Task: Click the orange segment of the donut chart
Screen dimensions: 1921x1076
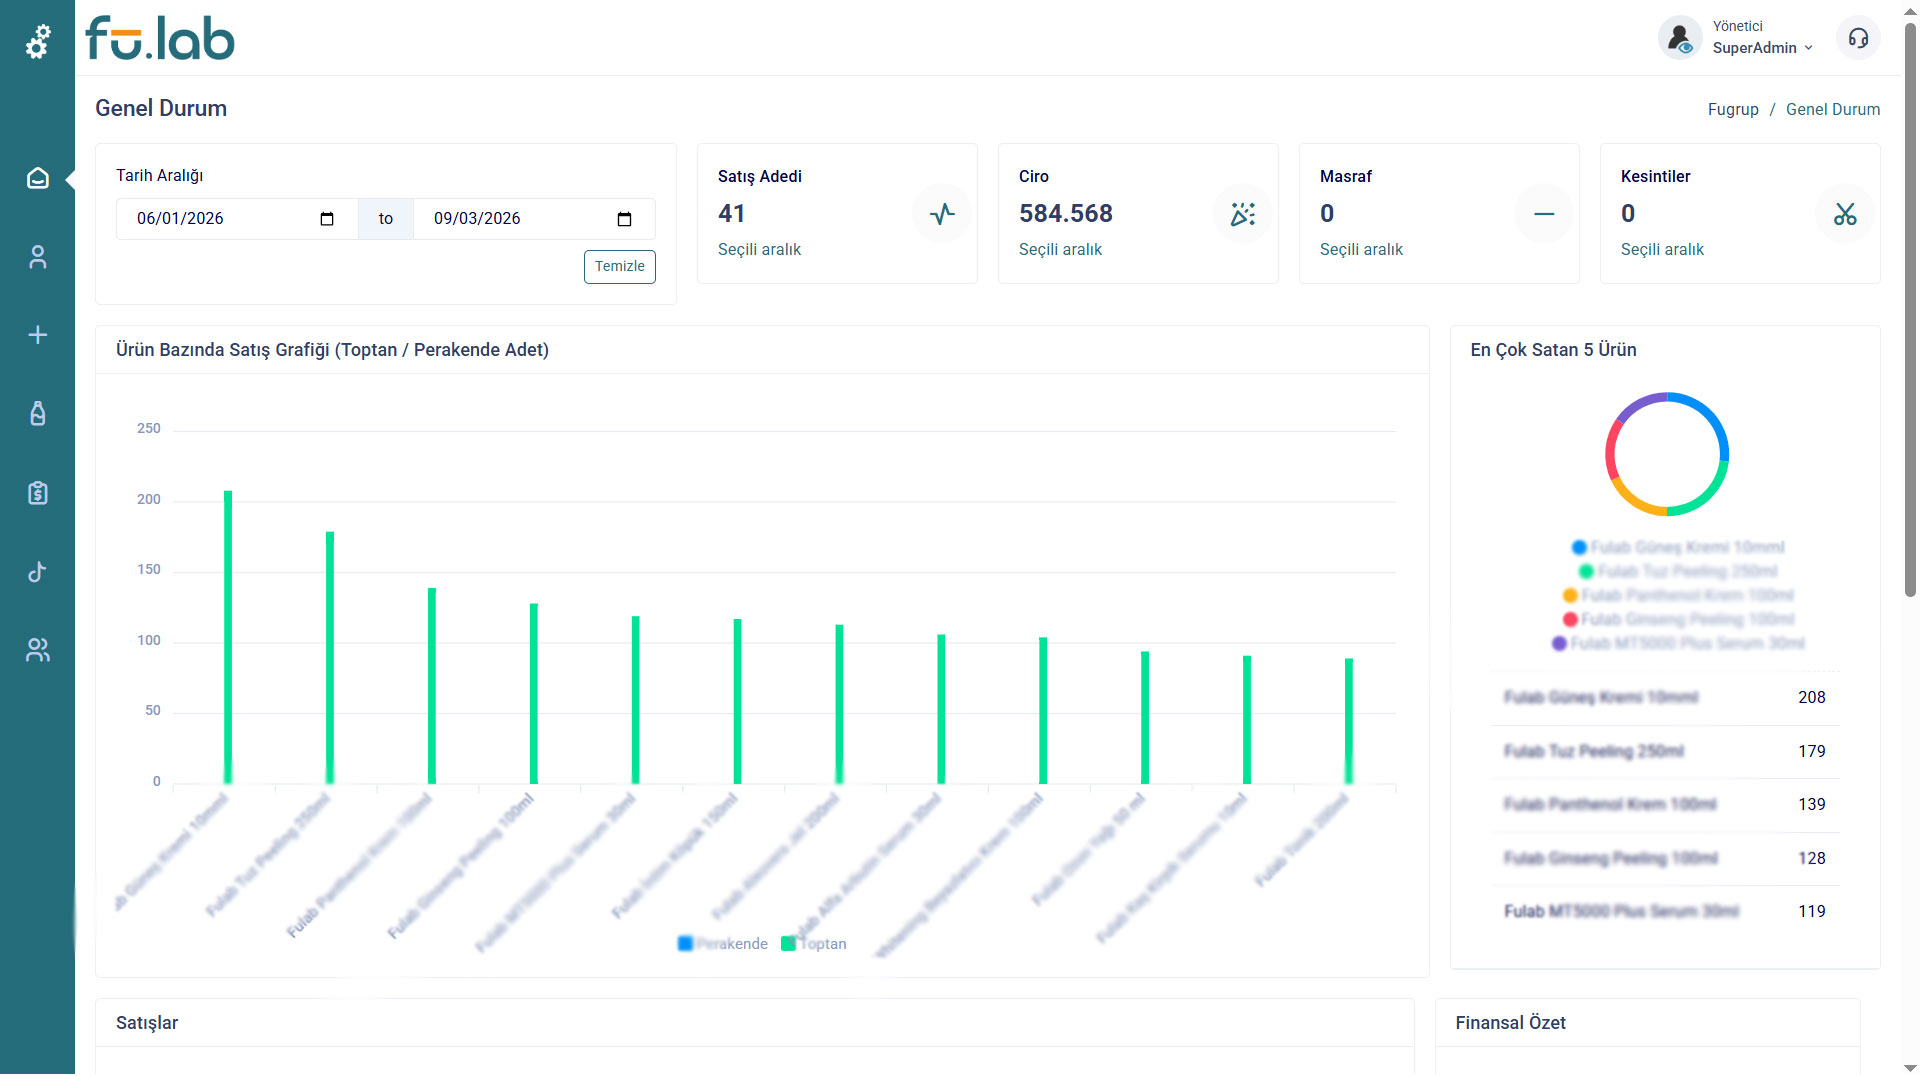Action: (1633, 500)
